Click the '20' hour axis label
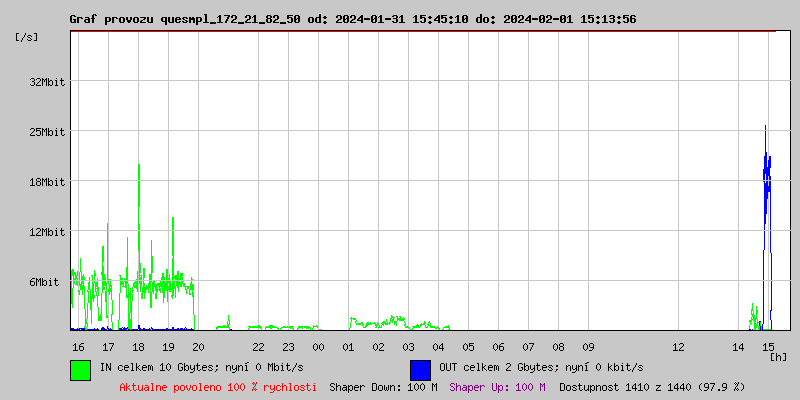800x400 pixels. coord(198,347)
